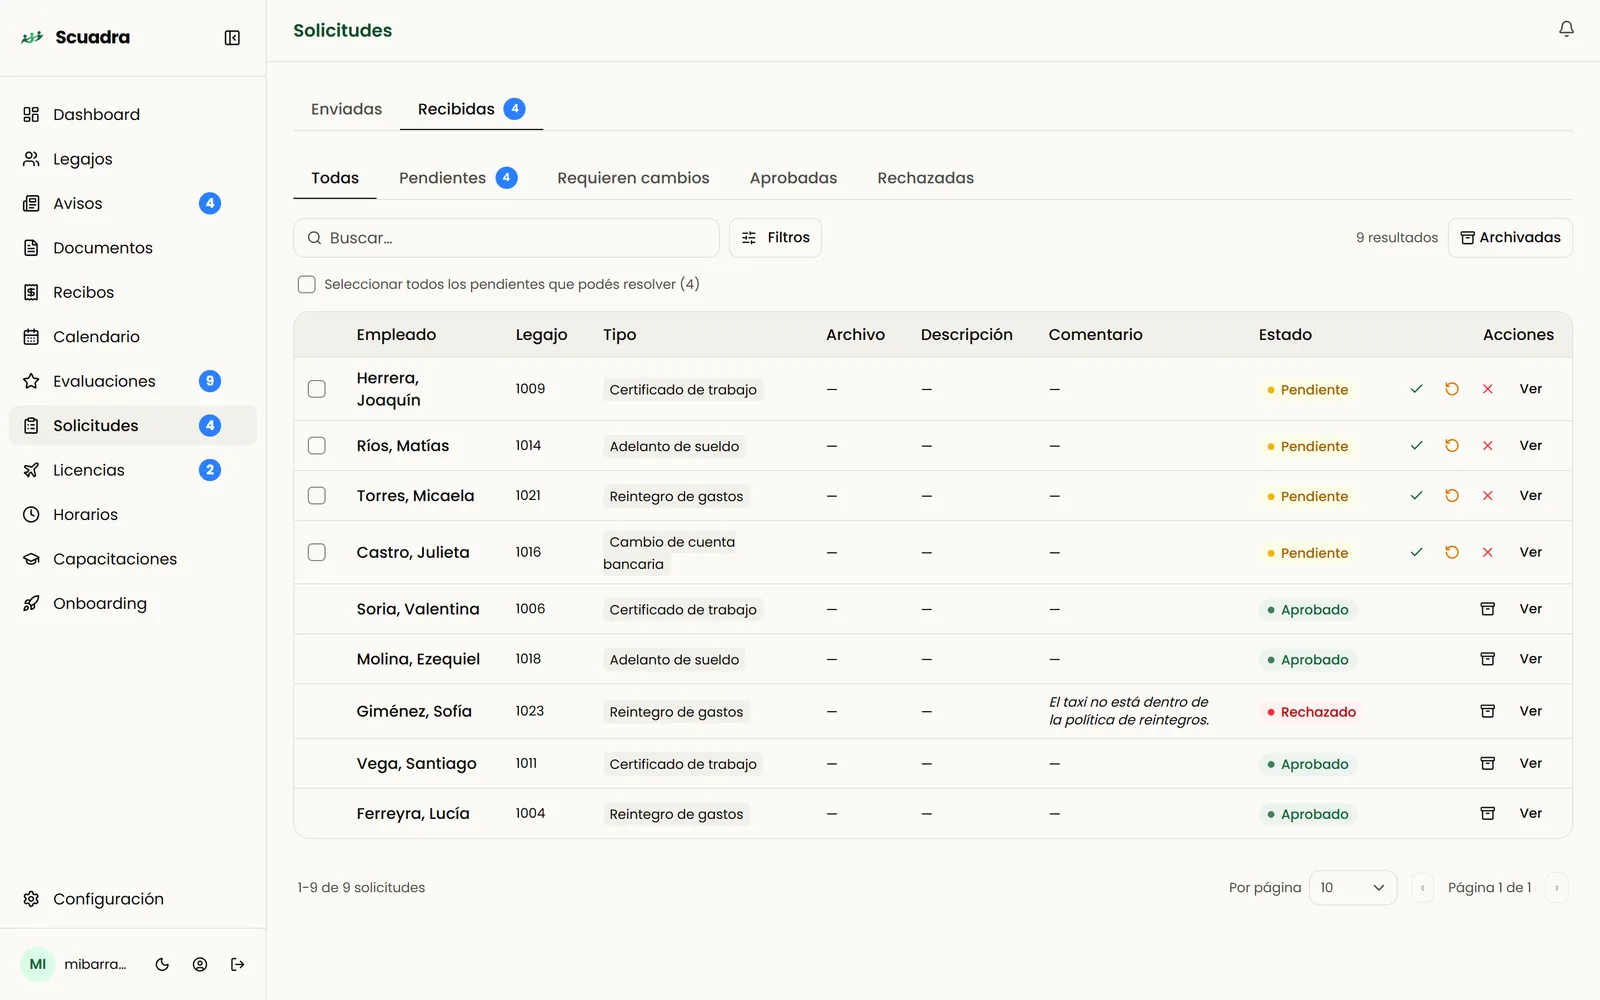Check select all pending requests
This screenshot has height=1000, width=1600.
(307, 284)
